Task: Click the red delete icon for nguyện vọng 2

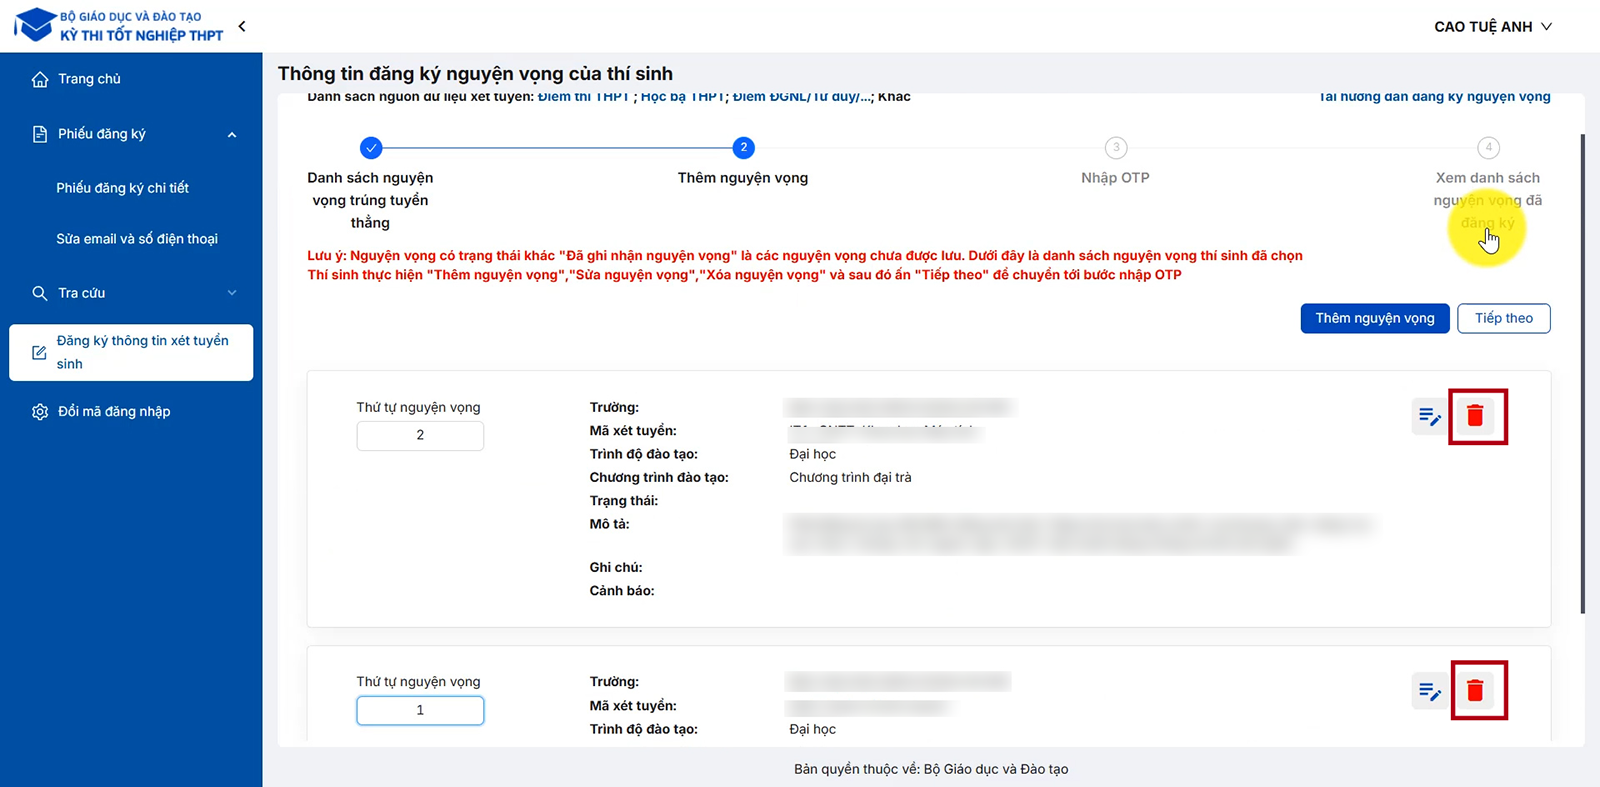Action: pyautogui.click(x=1475, y=416)
